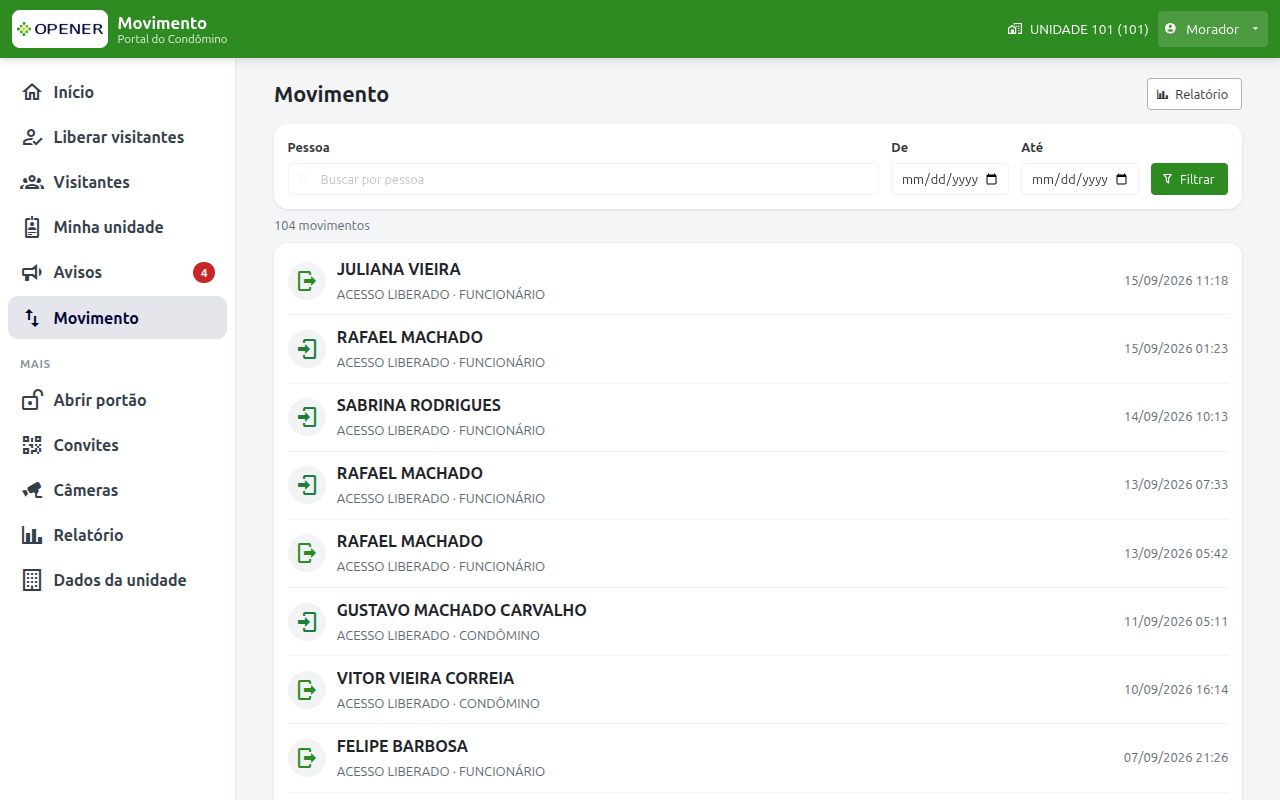
Task: Click the VITOR VIEIRA CORREIA name
Action: 426,678
